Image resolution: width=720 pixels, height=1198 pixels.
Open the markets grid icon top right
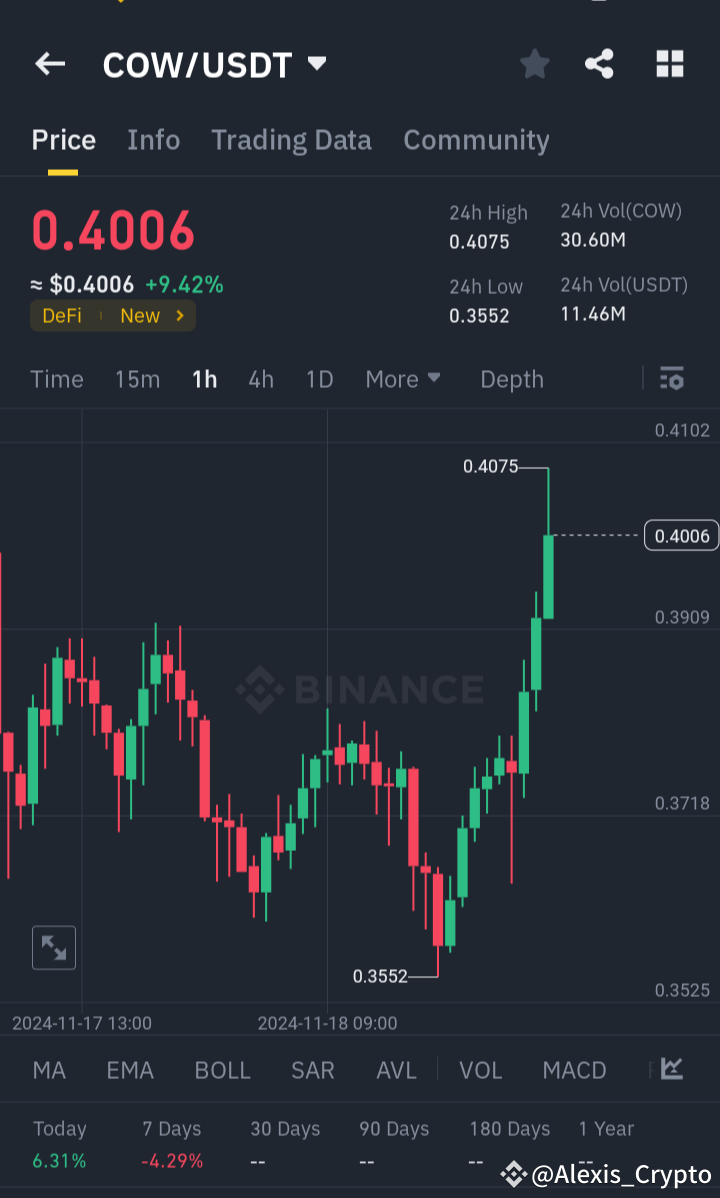pos(669,63)
